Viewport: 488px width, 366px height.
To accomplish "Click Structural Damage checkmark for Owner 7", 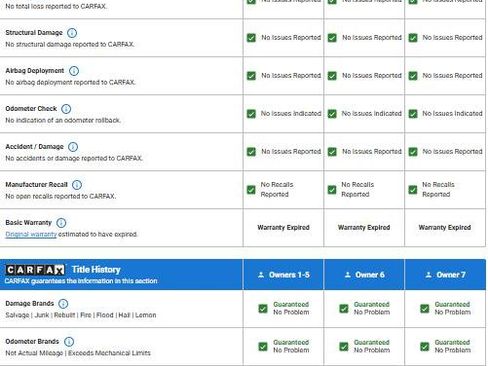I will (x=413, y=38).
